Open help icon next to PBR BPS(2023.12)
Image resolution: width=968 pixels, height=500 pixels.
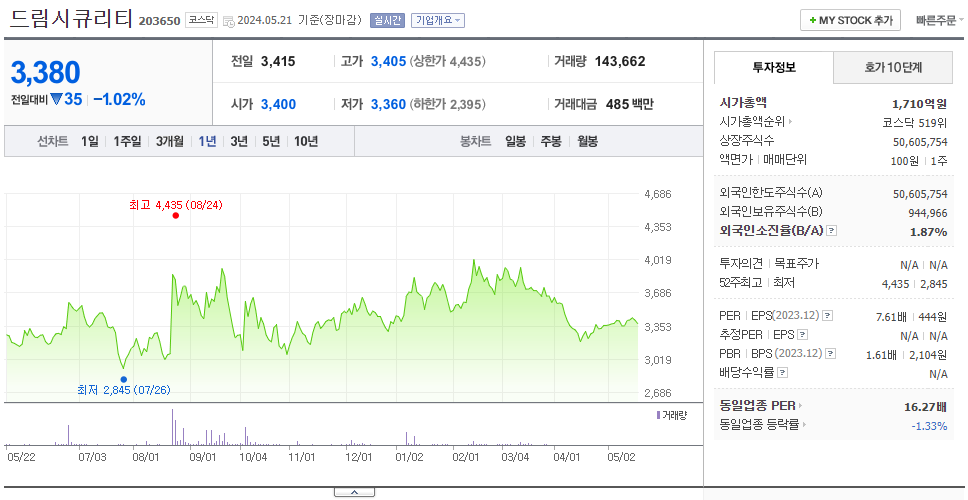click(x=831, y=354)
